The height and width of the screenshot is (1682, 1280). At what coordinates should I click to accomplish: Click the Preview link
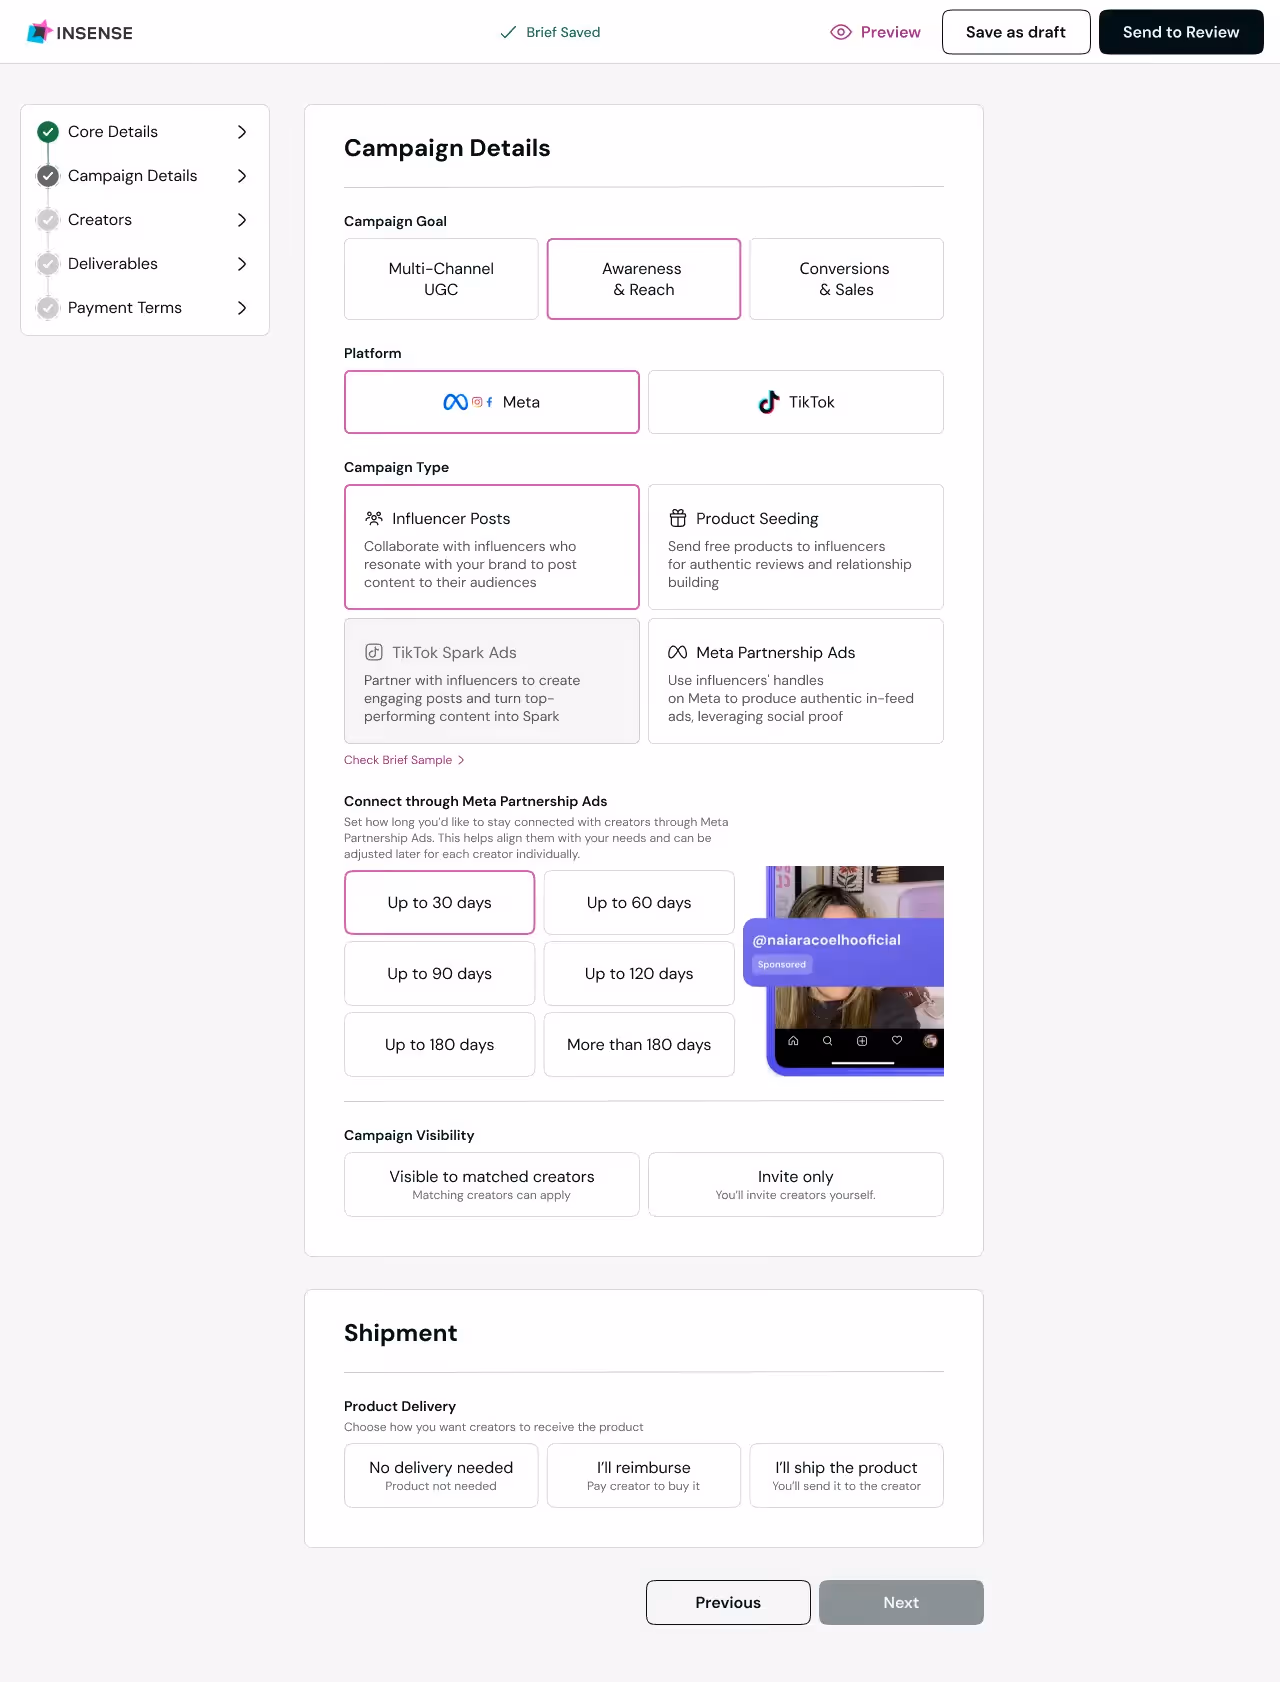coord(876,32)
